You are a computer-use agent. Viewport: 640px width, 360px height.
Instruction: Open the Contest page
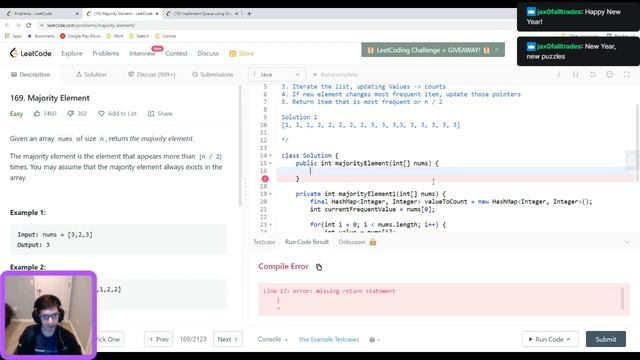click(176, 53)
